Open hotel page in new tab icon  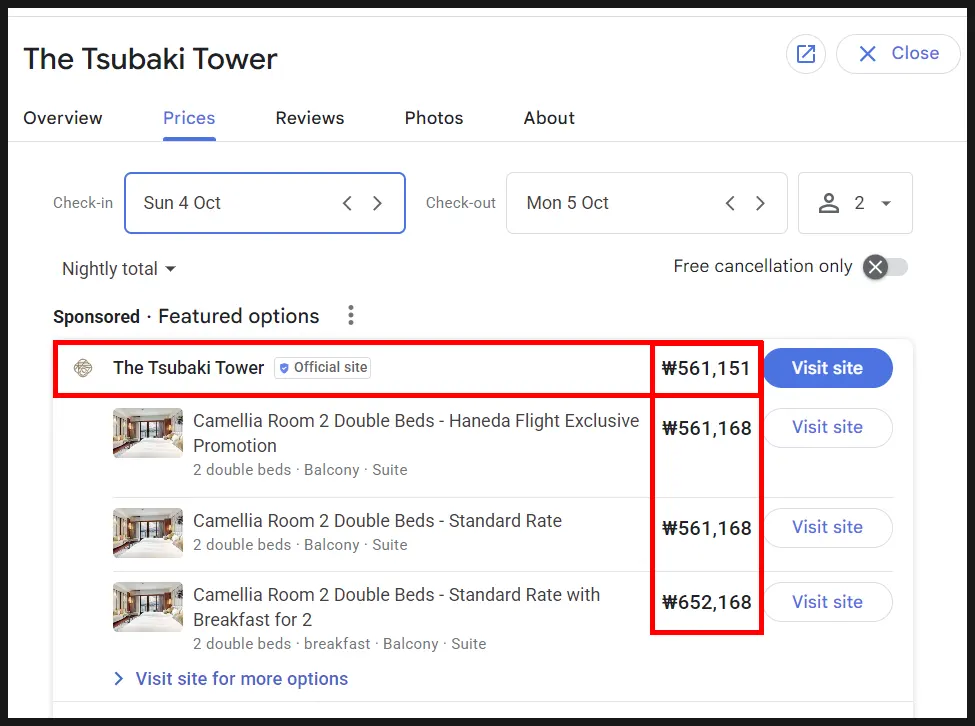806,54
